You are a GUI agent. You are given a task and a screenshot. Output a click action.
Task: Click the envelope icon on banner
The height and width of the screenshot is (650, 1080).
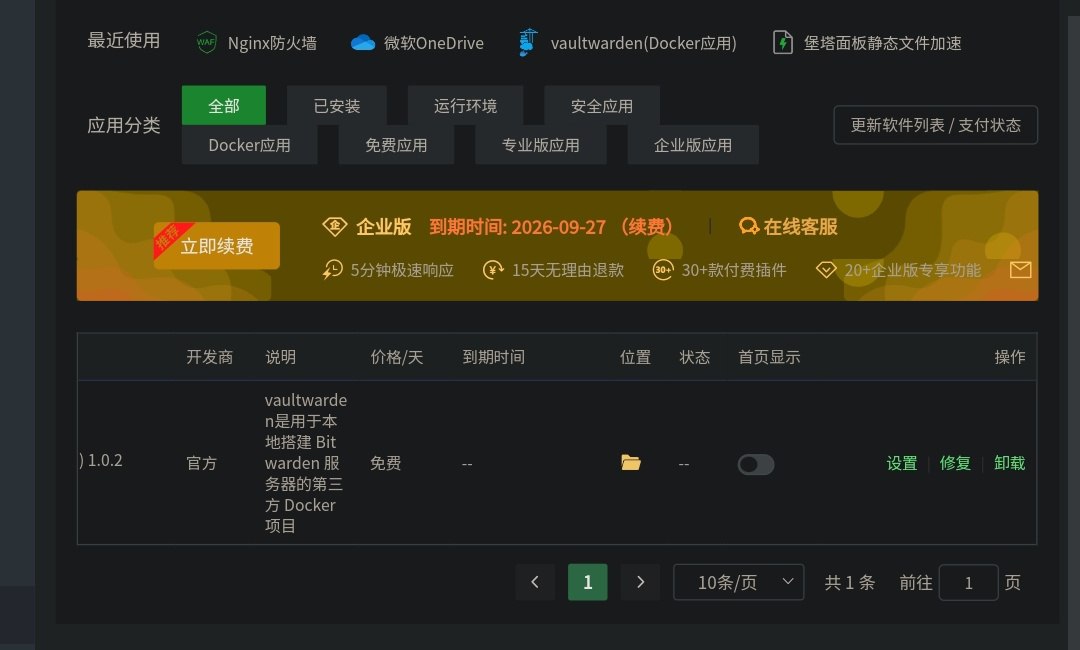coord(1020,270)
